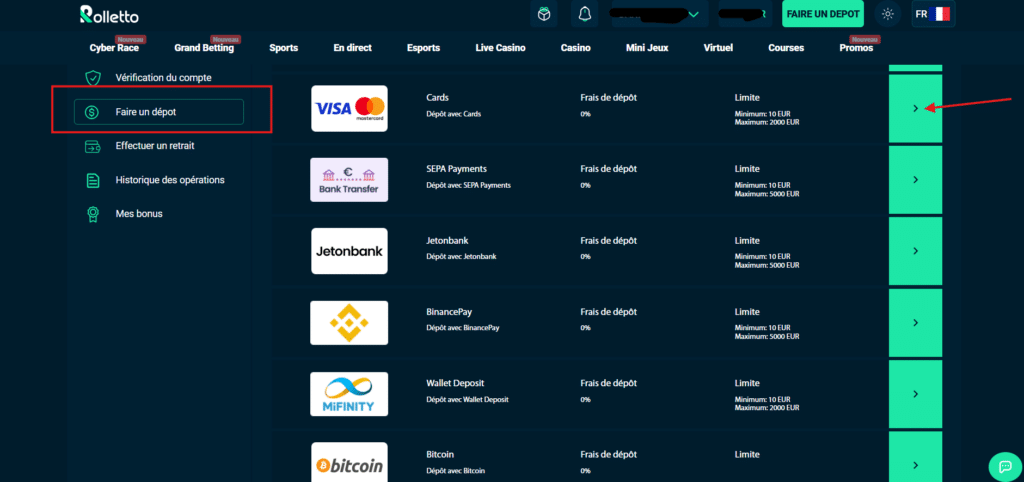Click the Wallet Deposit method title
1024x482 pixels.
coord(455,383)
